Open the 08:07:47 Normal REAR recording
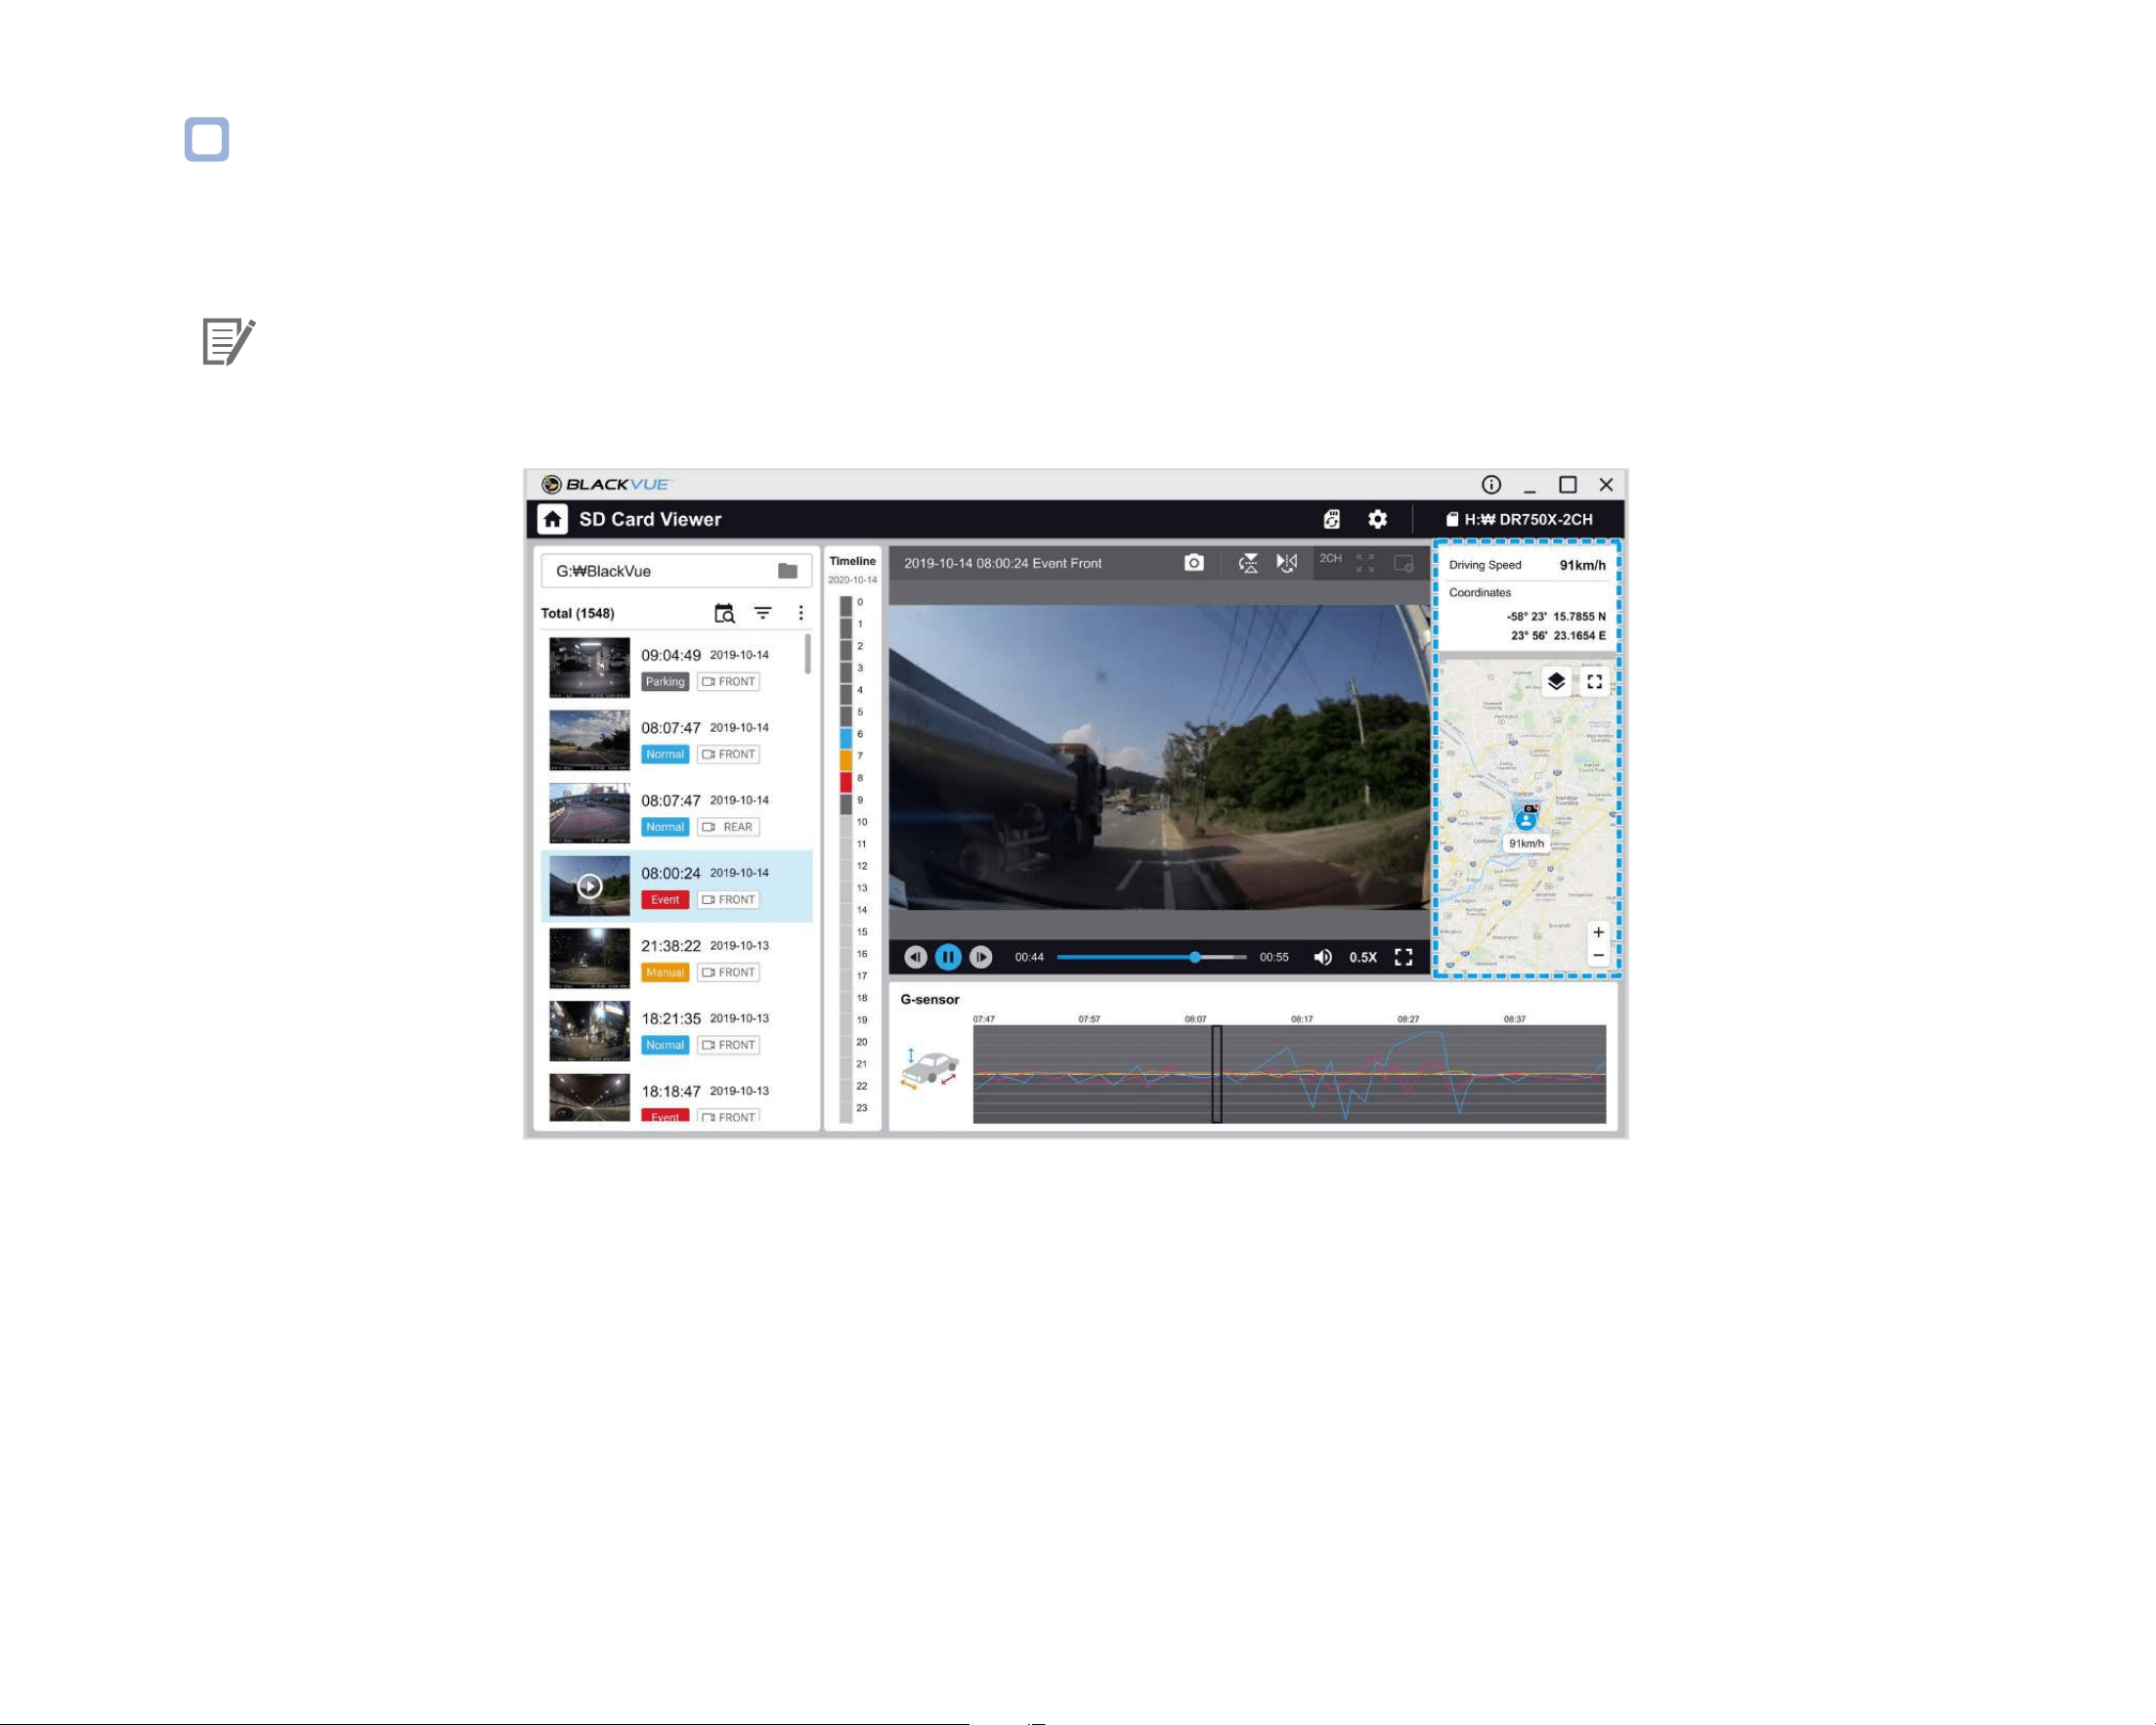The height and width of the screenshot is (1725, 2156). tap(676, 814)
